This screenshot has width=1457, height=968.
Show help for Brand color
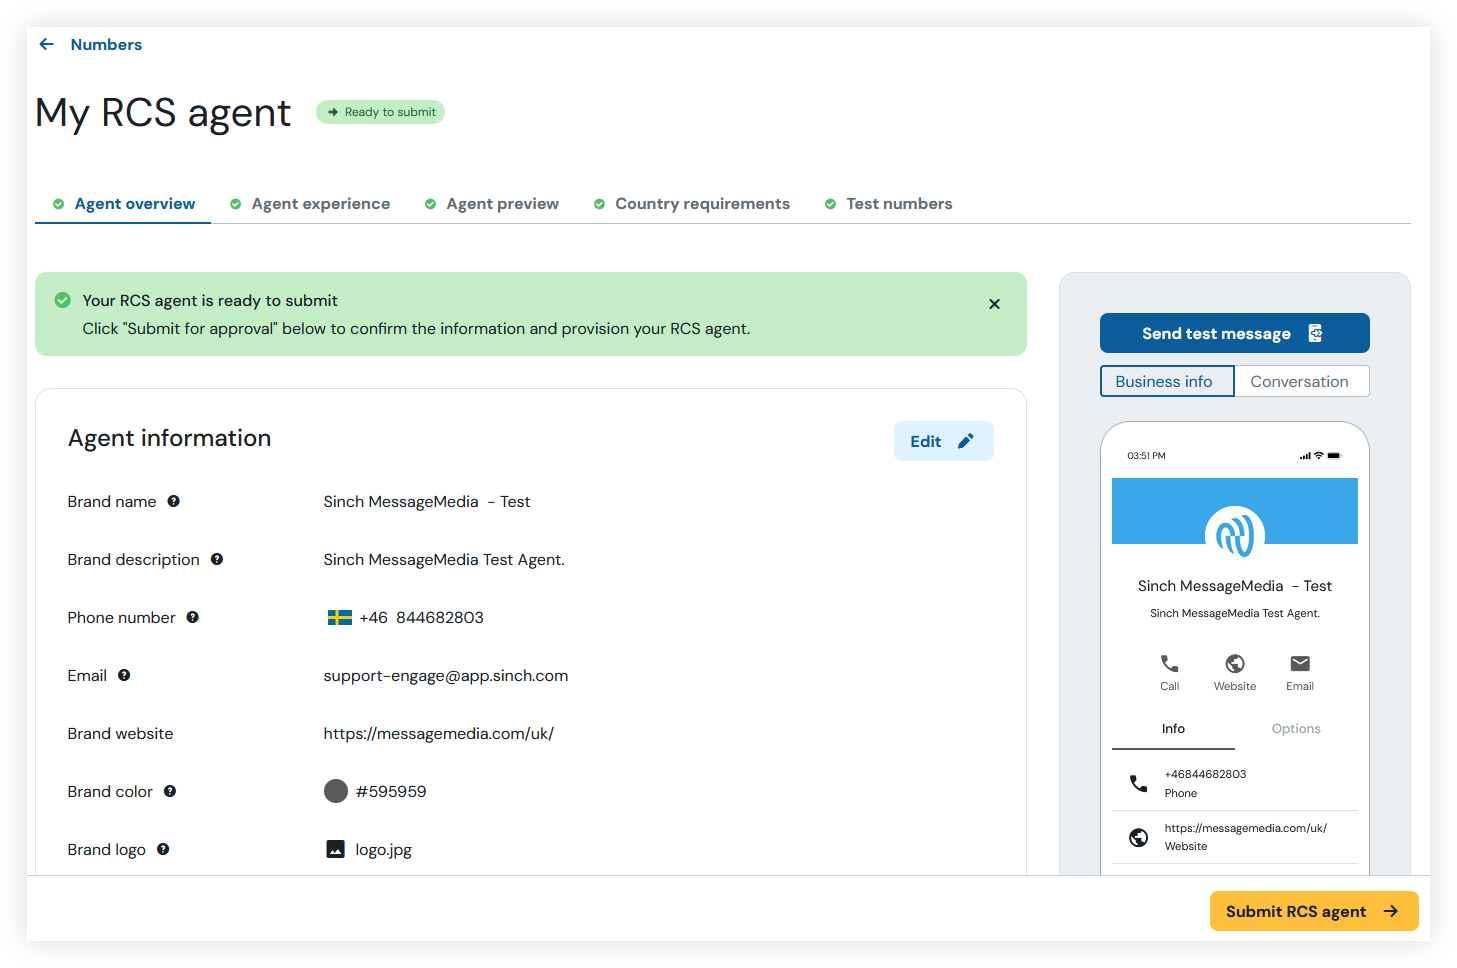[x=170, y=791]
